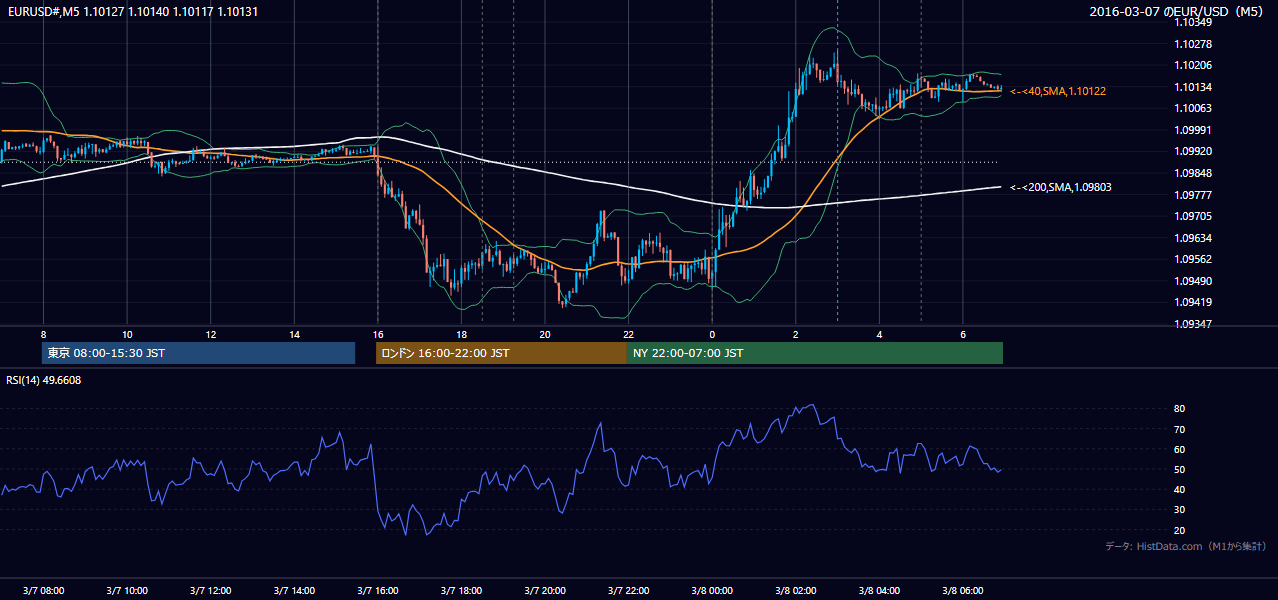Viewport: 1278px width, 600px height.
Task: Click hour label 20 under price chart
Action: point(545,334)
